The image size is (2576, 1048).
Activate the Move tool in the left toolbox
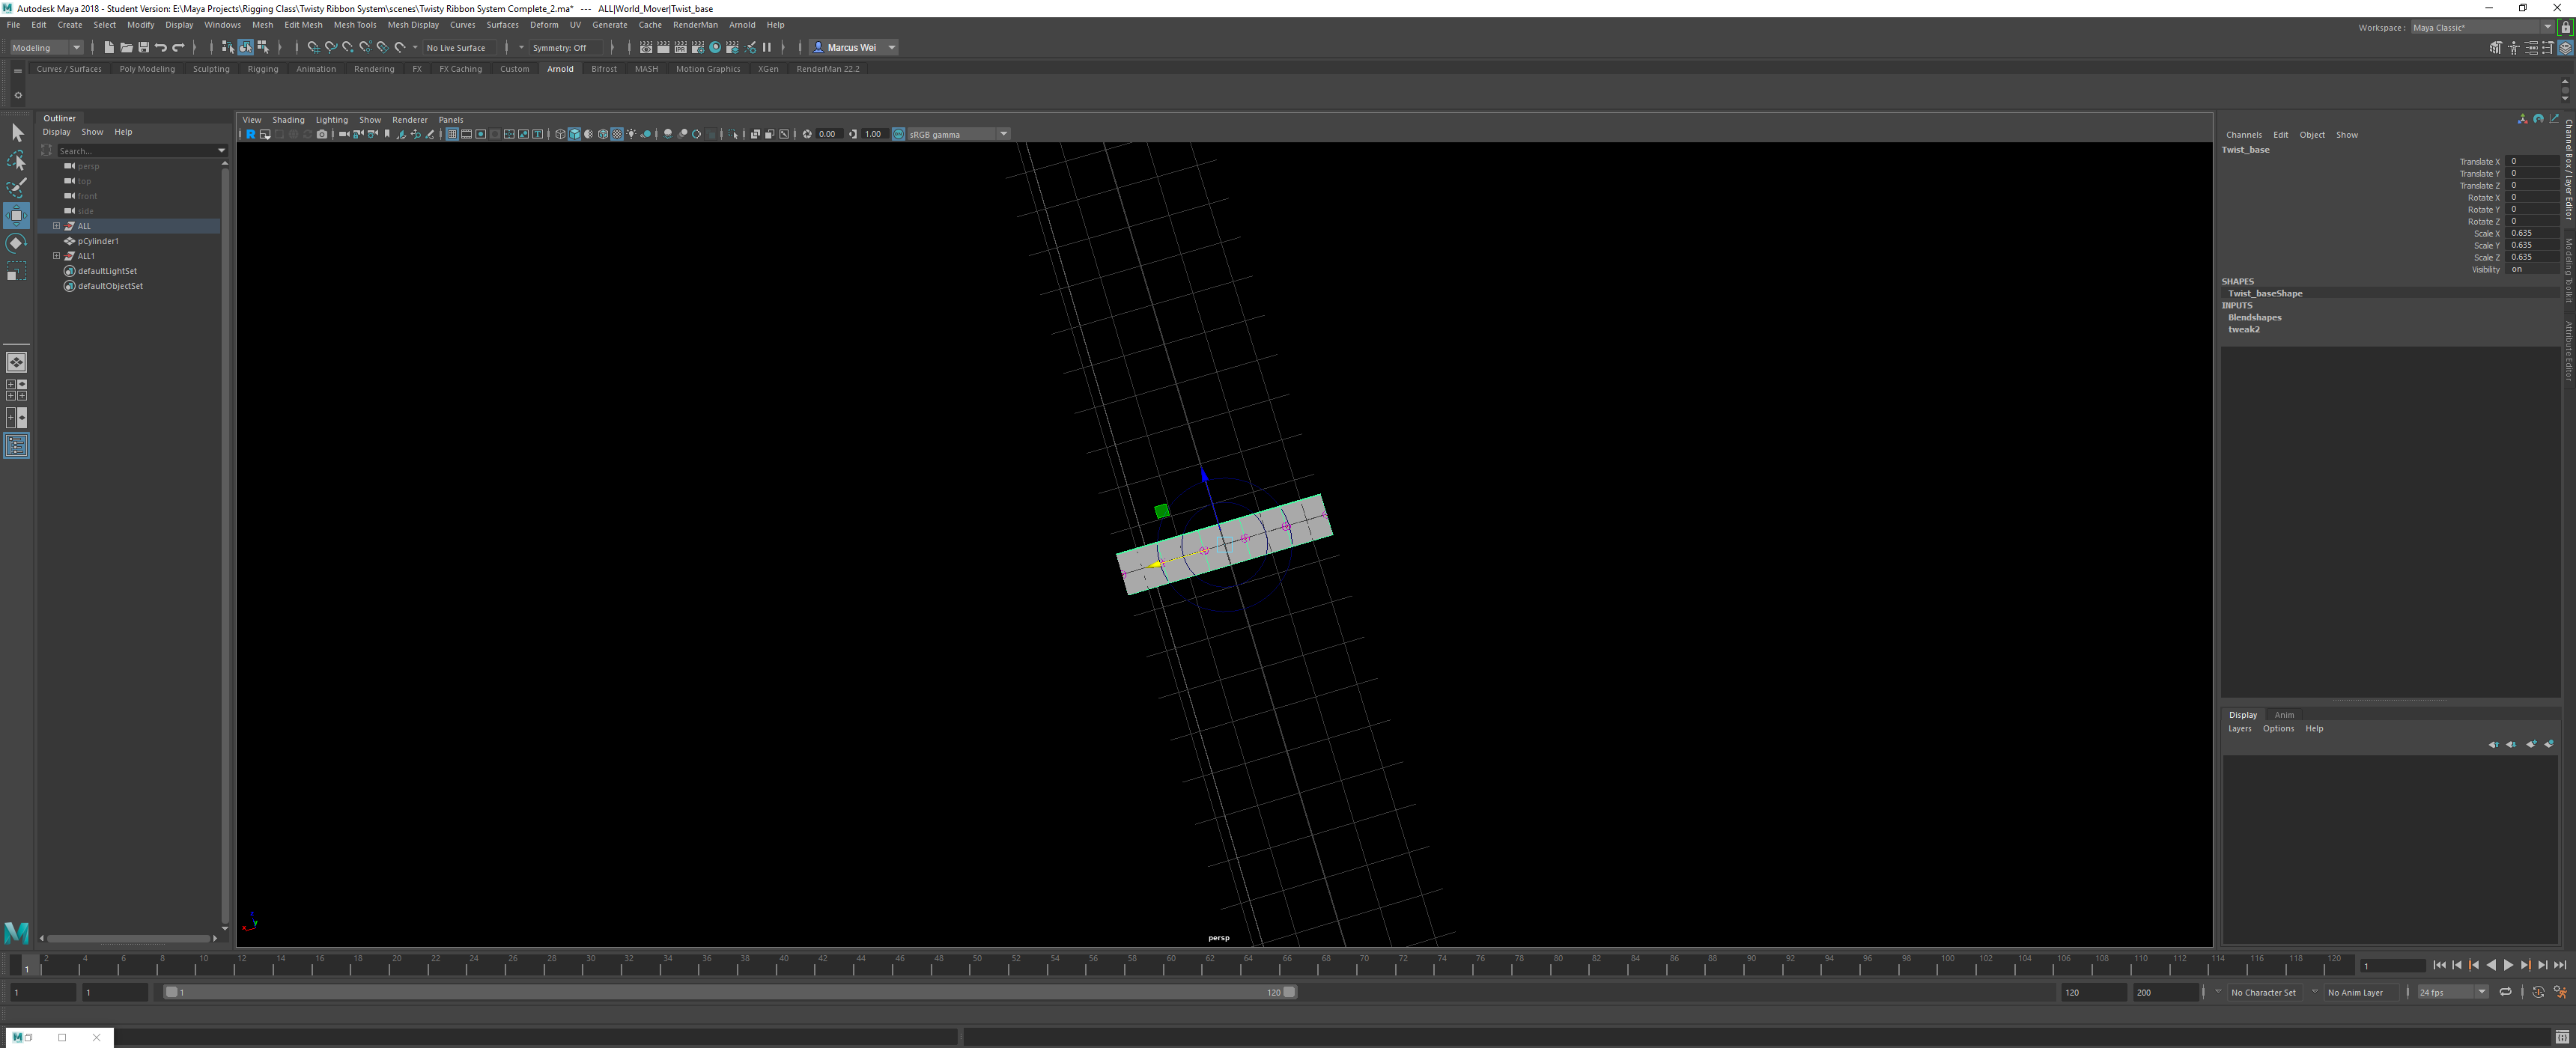pos(16,214)
